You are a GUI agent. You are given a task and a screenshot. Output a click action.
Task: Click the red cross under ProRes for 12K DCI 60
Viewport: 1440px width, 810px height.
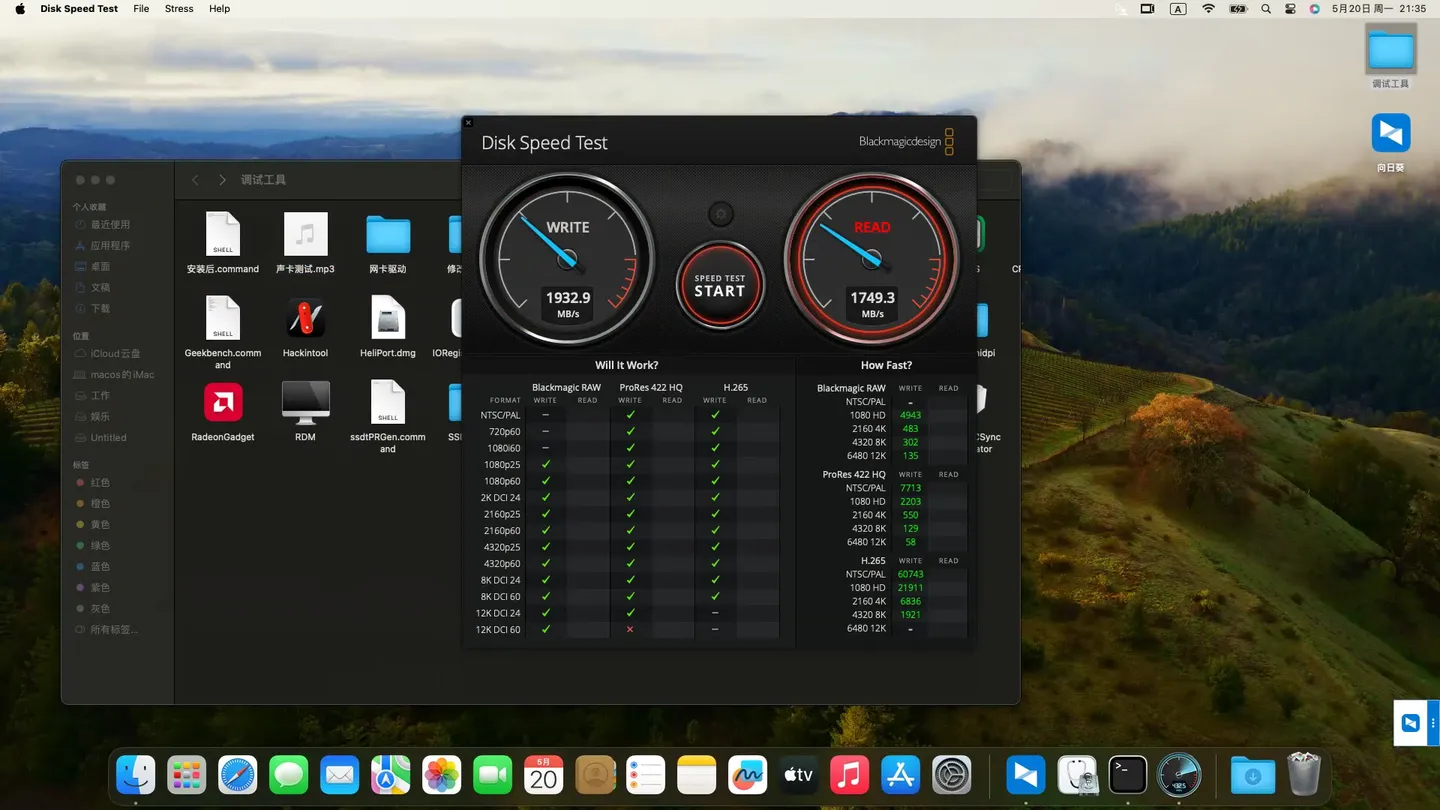point(629,629)
